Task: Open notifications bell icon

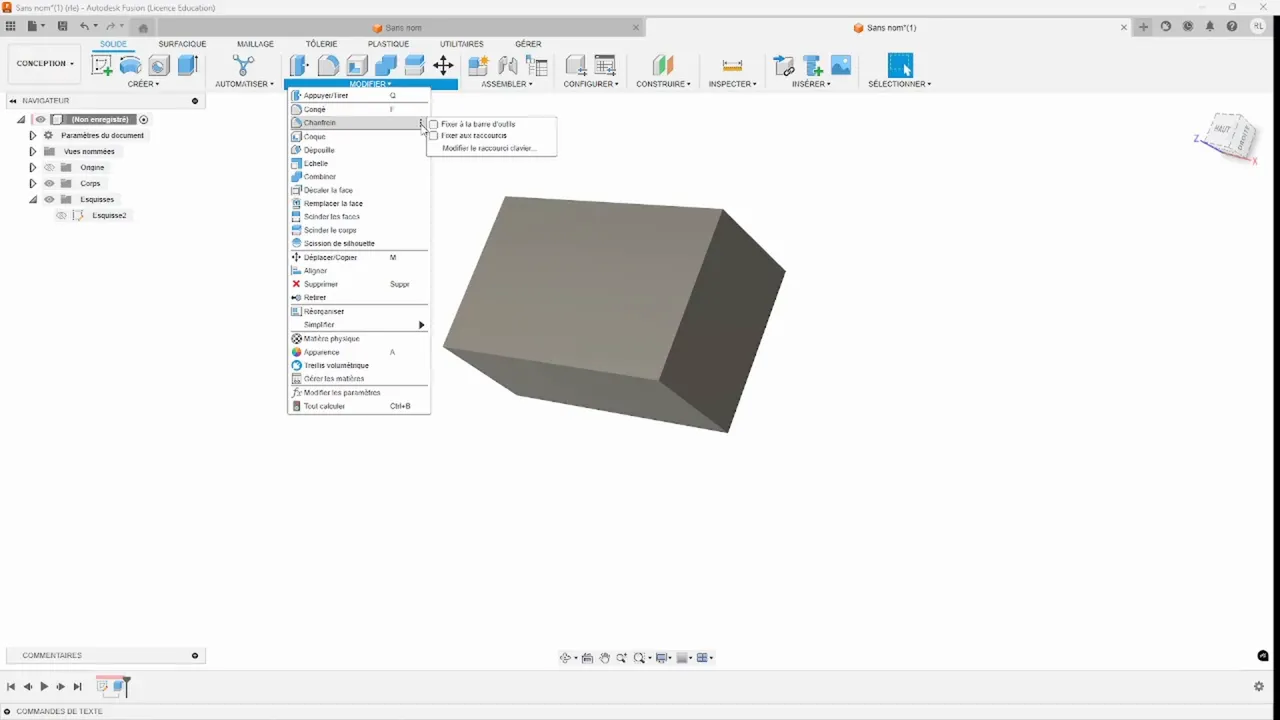Action: click(1210, 27)
